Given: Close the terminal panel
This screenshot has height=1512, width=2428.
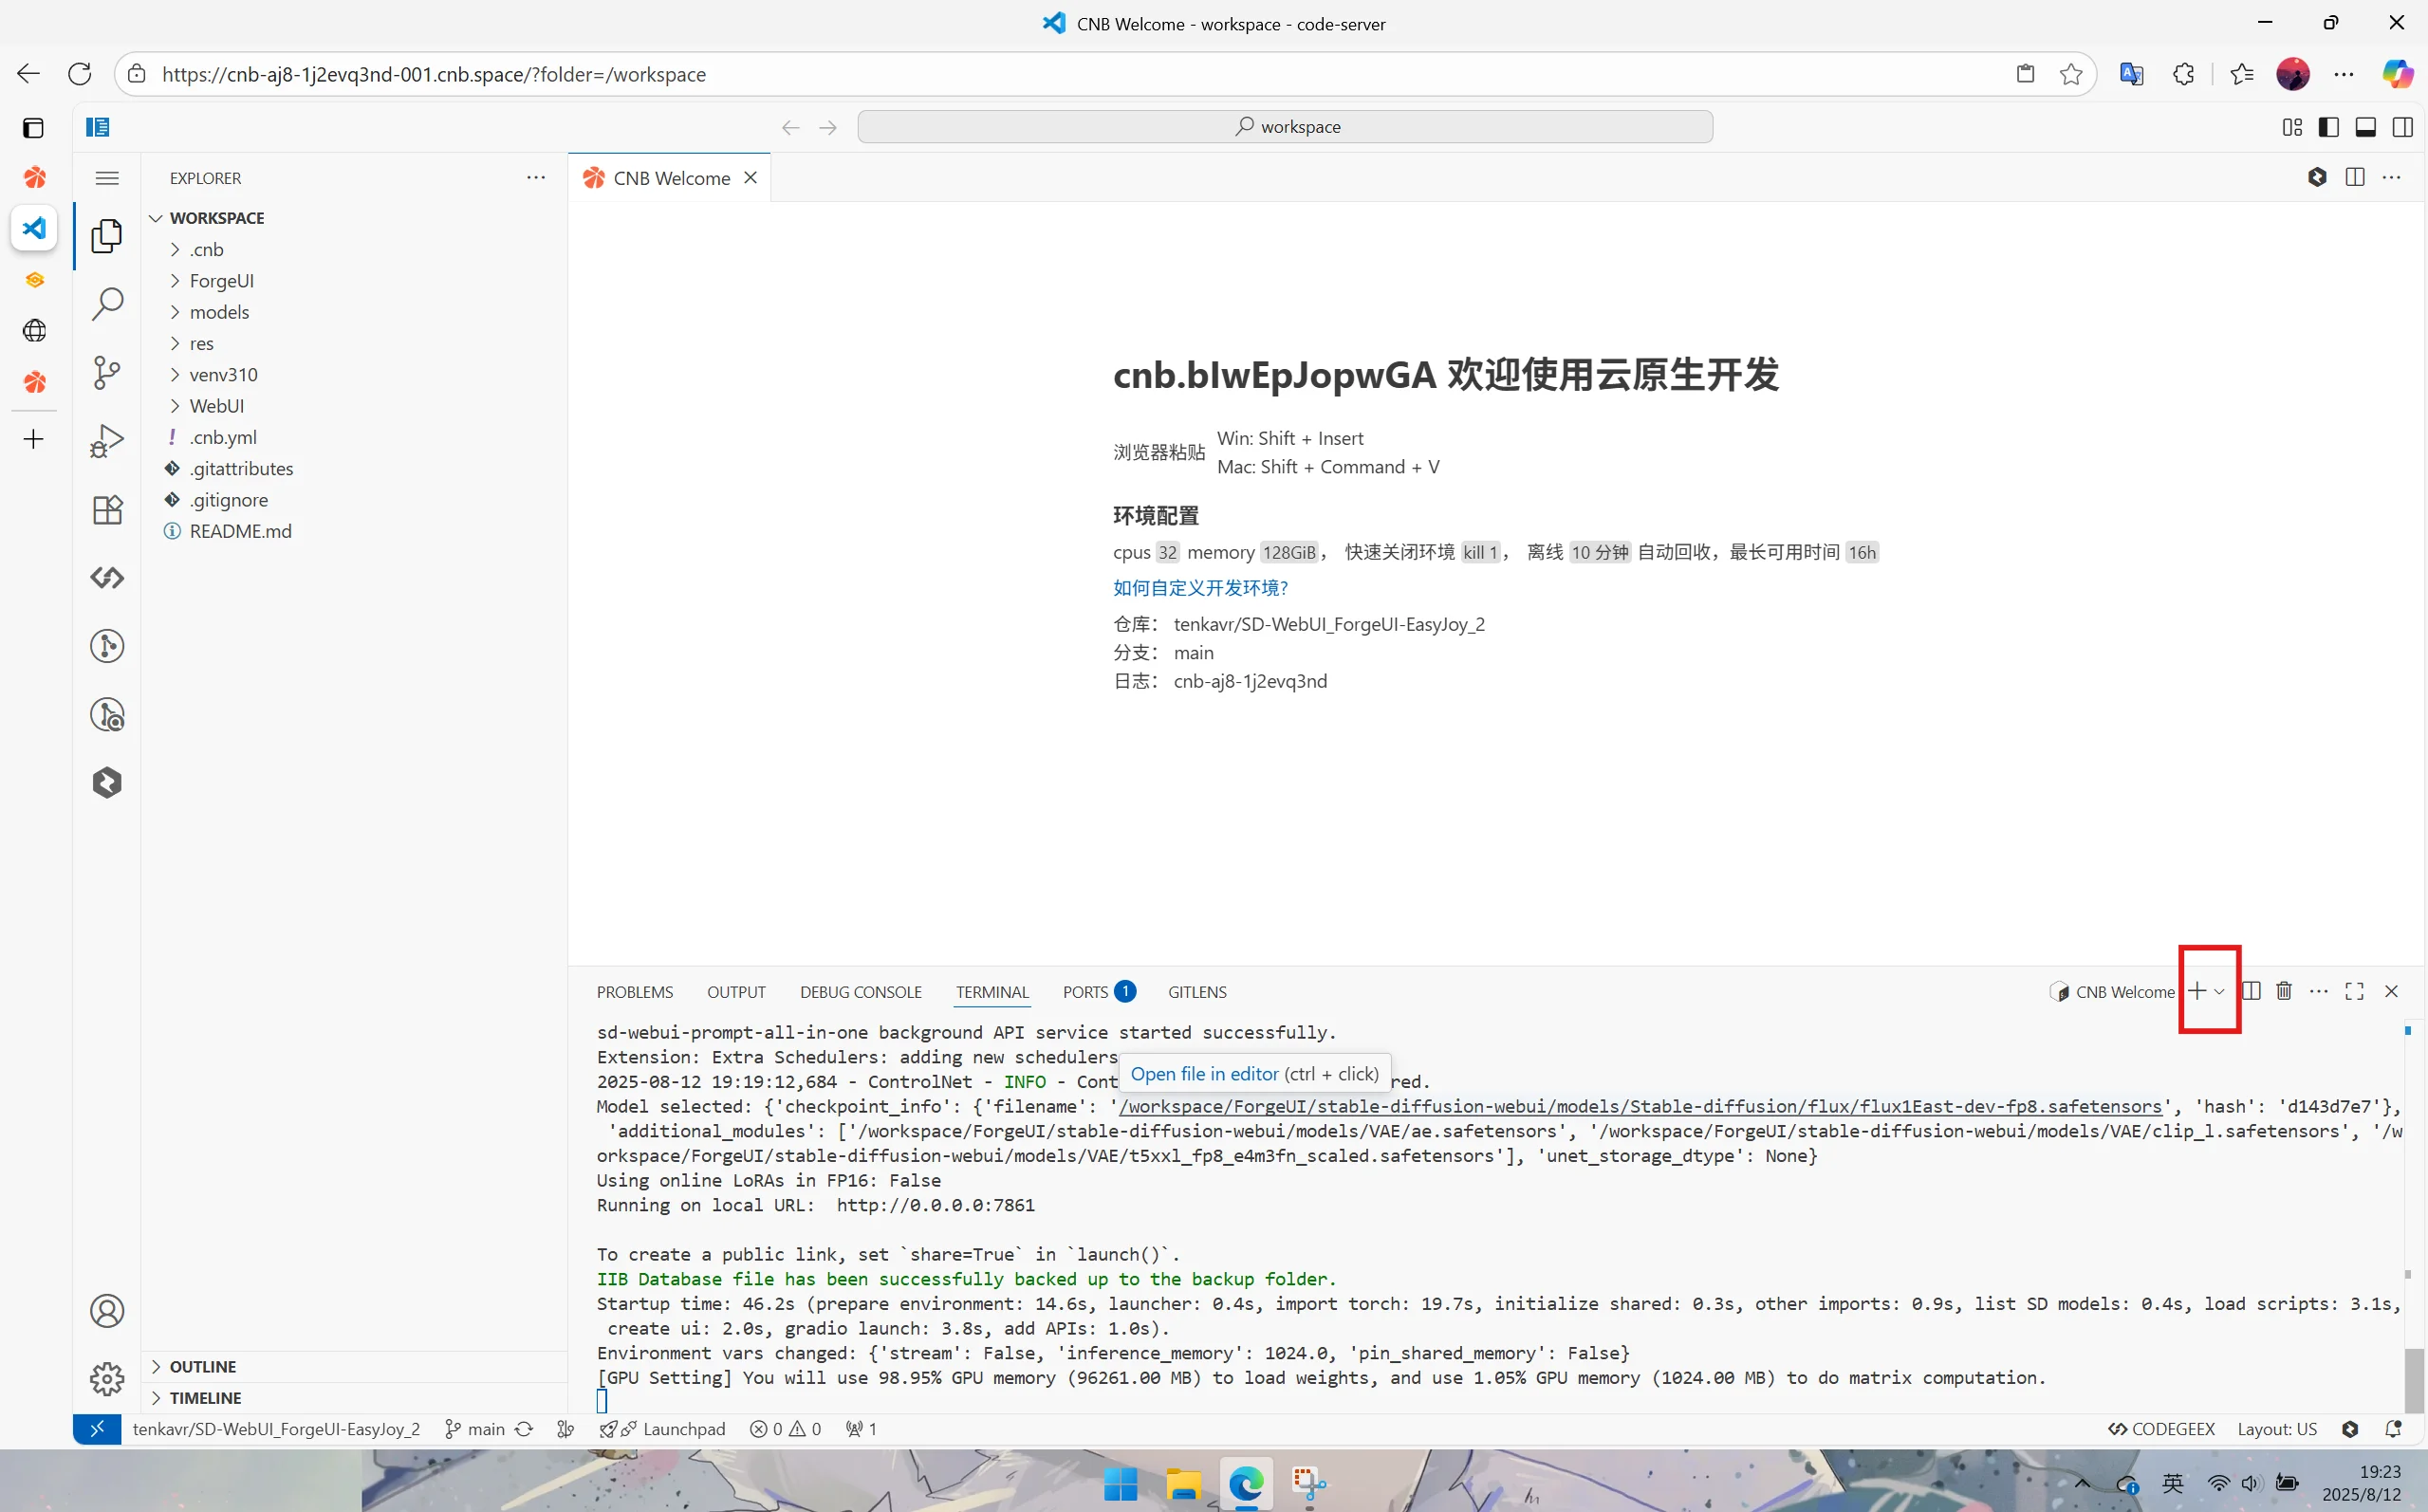Looking at the screenshot, I should (x=2391, y=991).
